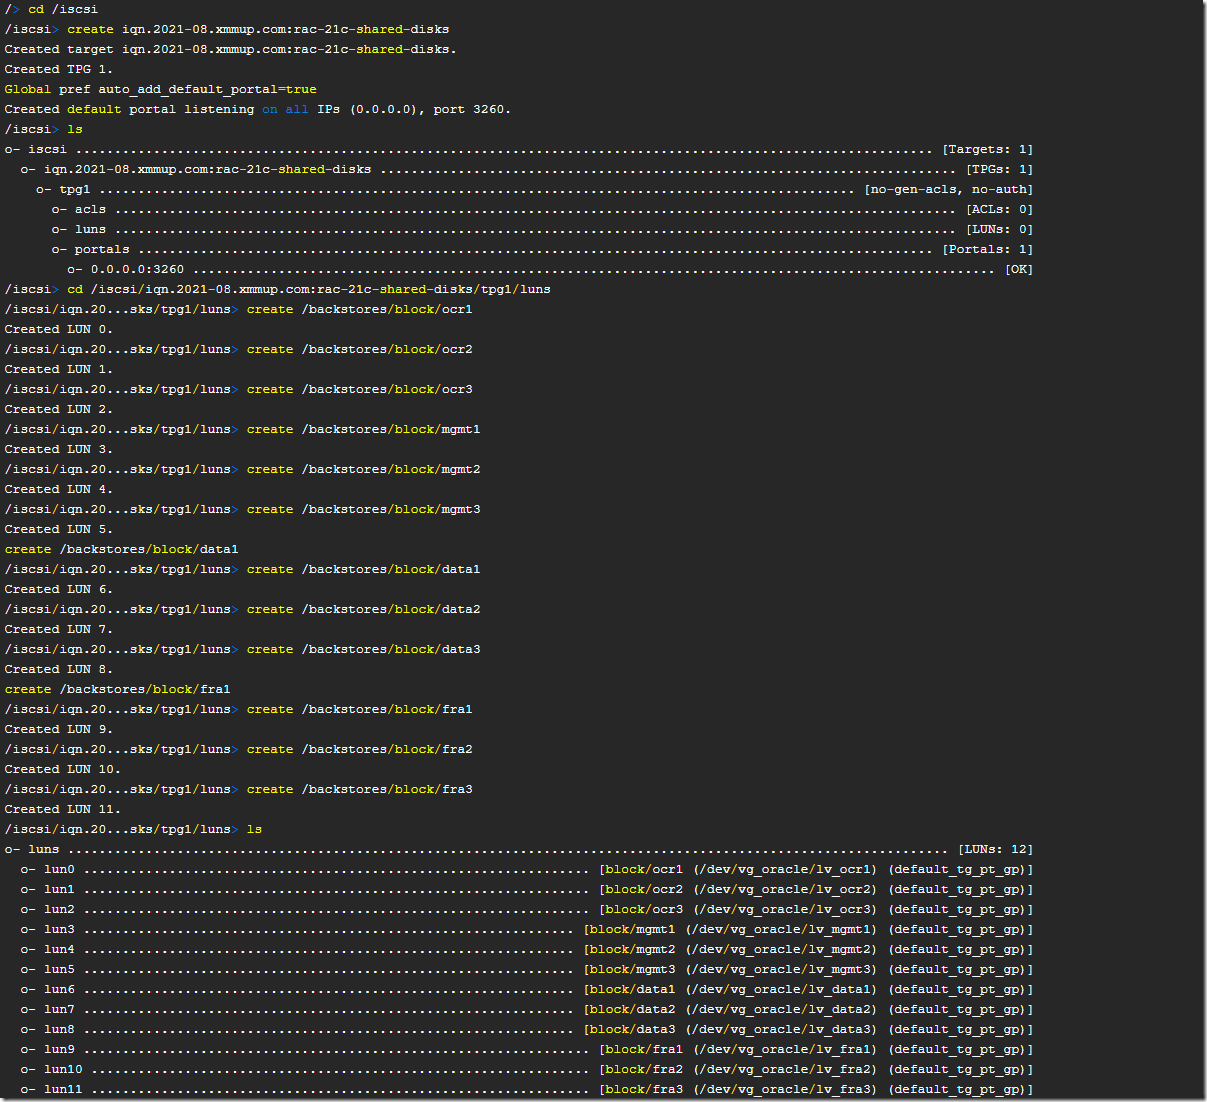
Task: Click 'create /backstores/block/data2' command
Action: [363, 609]
